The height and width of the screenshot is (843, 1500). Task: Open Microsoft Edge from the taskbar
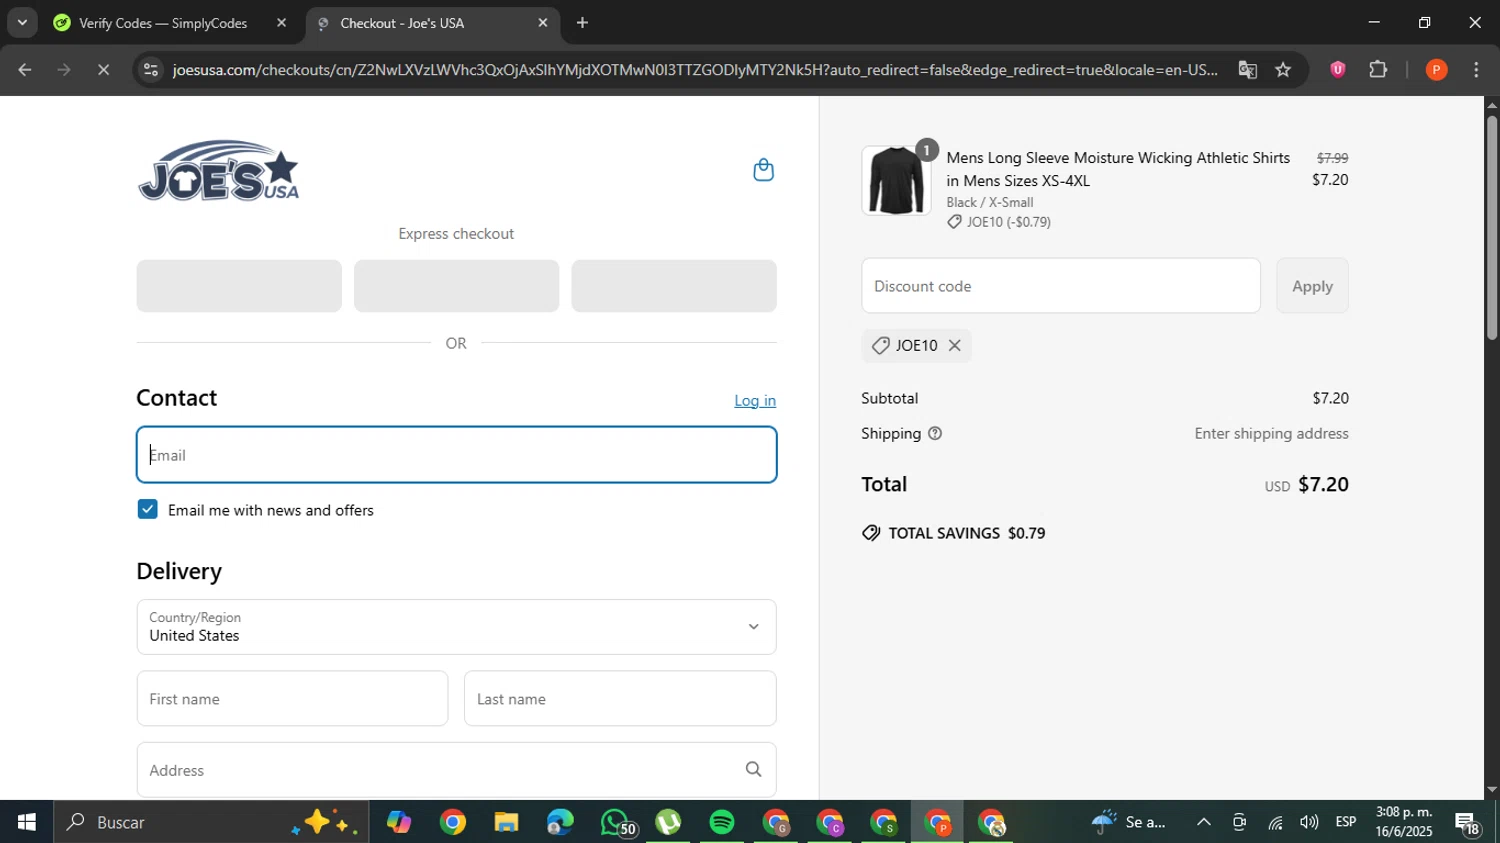coord(560,822)
